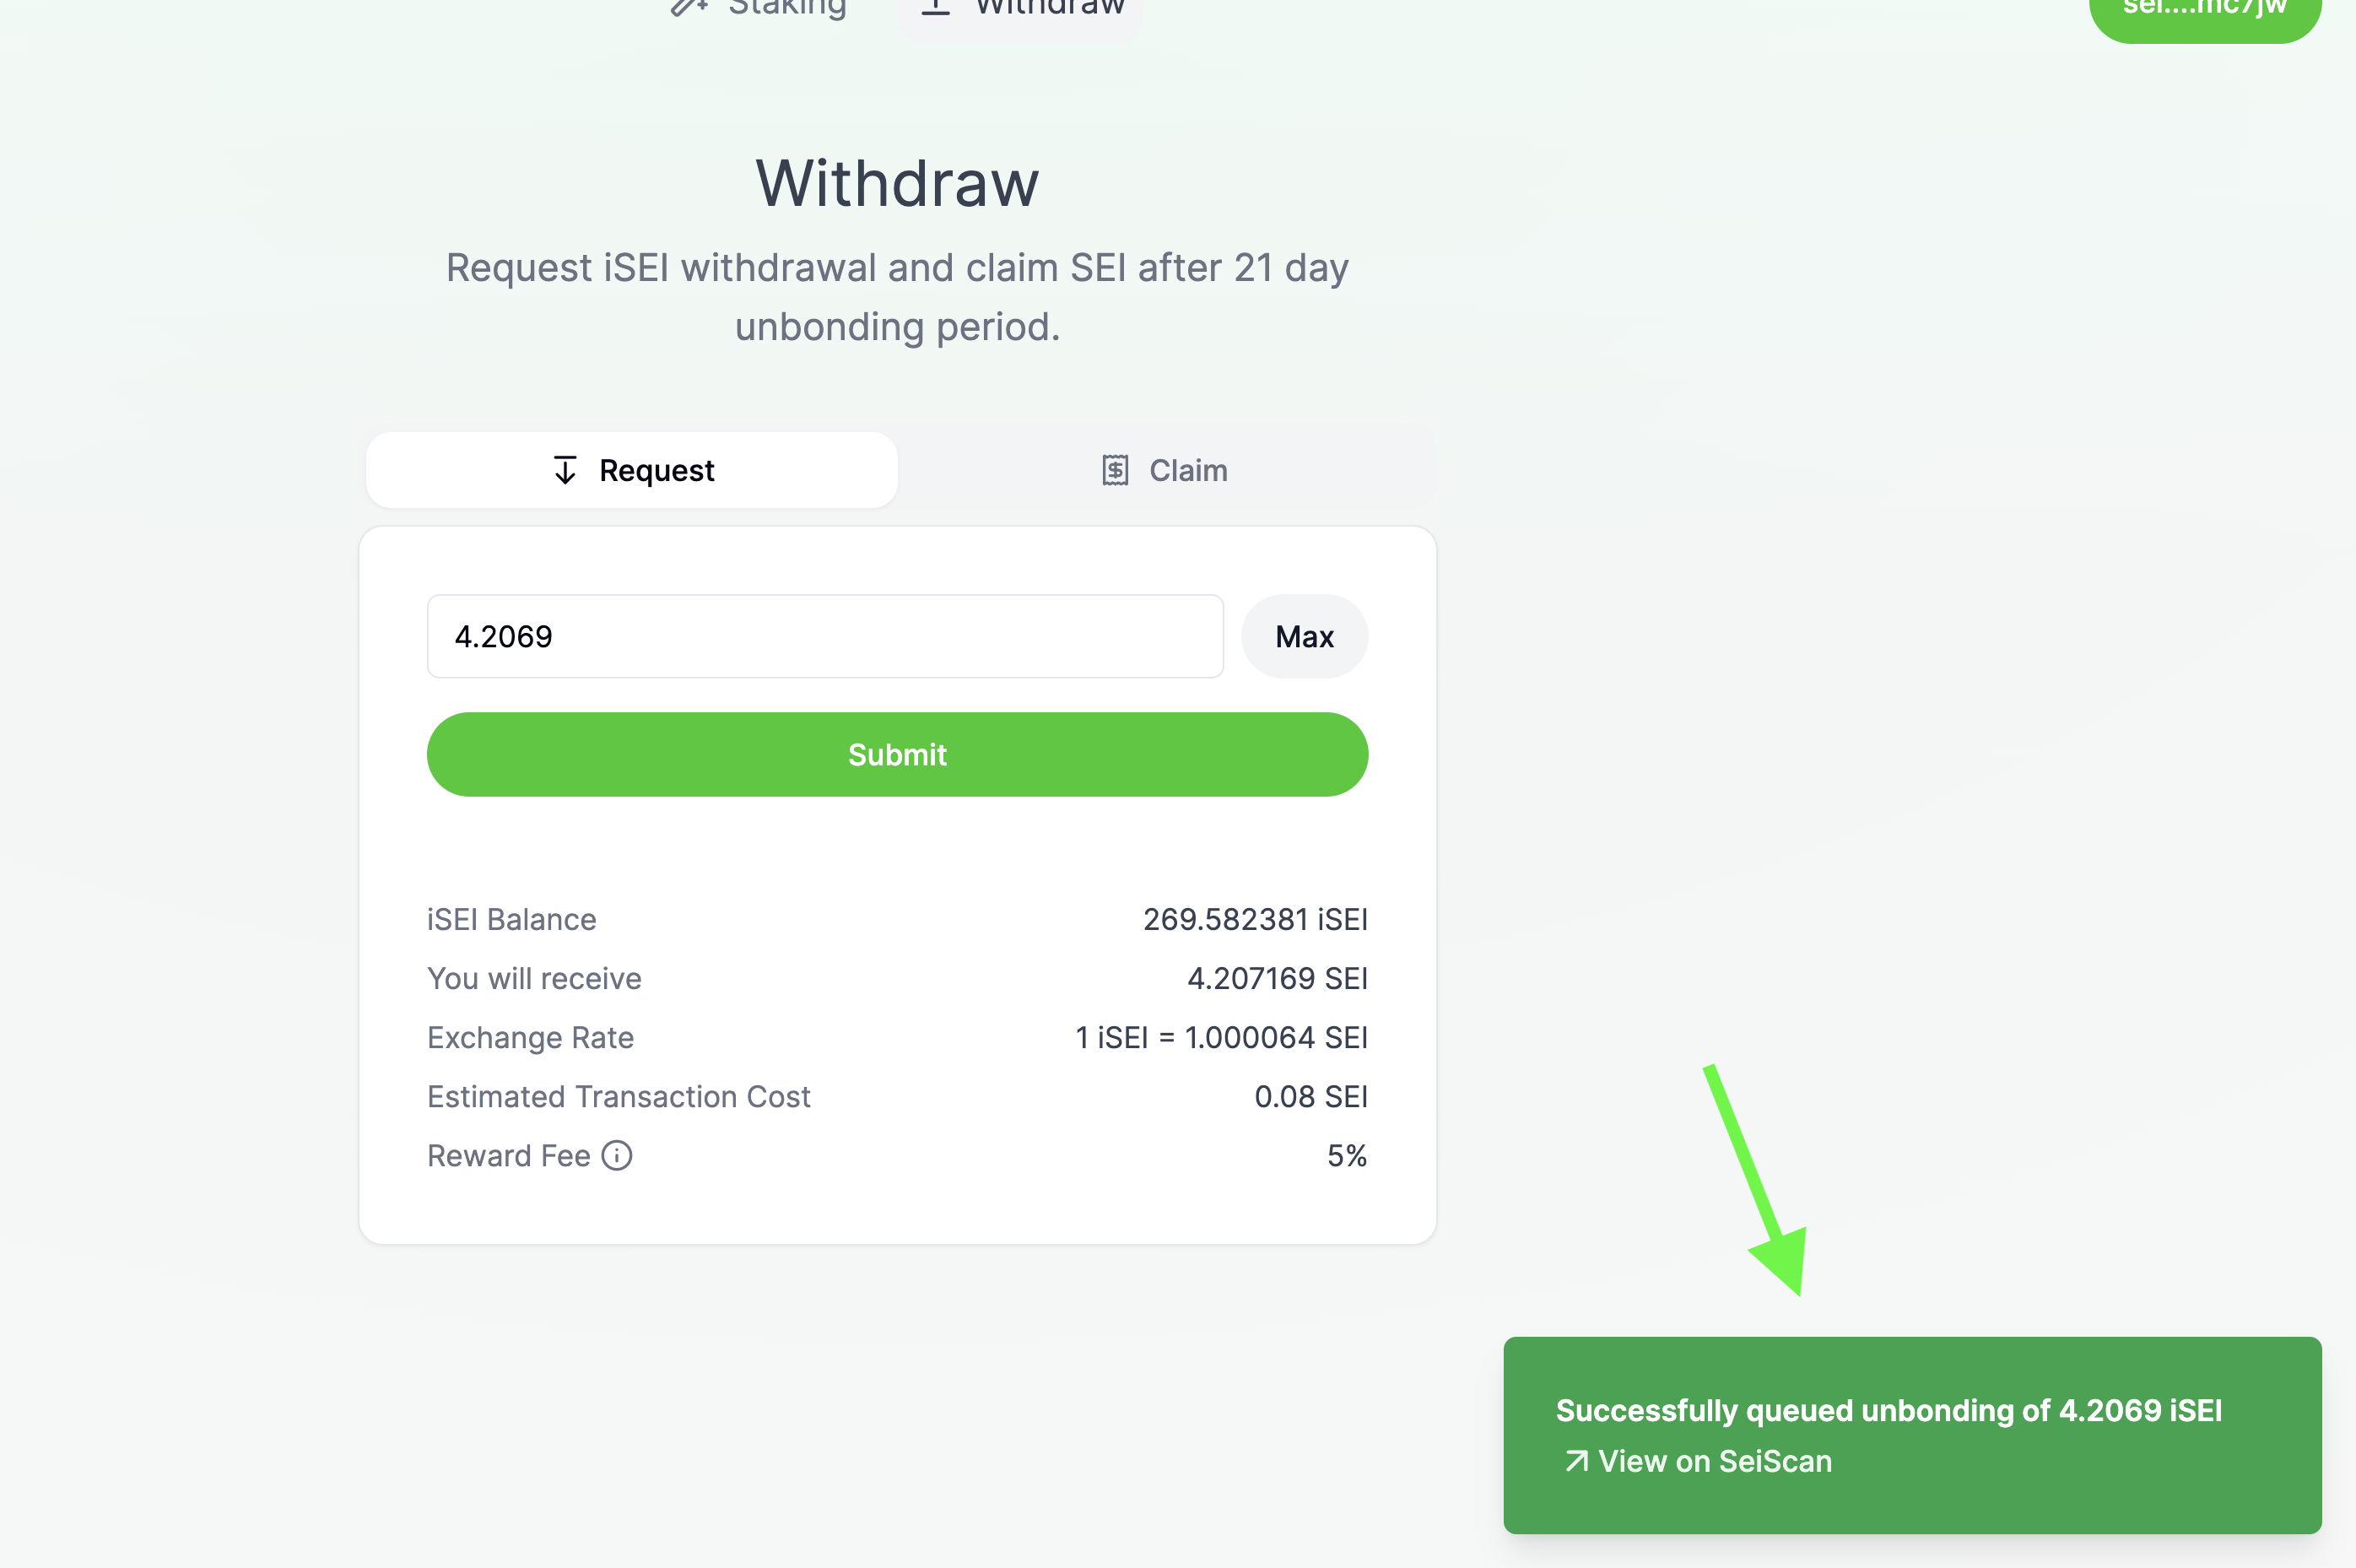Click the arrow icon beside View on SeiScan
The width and height of the screenshot is (2356, 1568).
1576,1461
